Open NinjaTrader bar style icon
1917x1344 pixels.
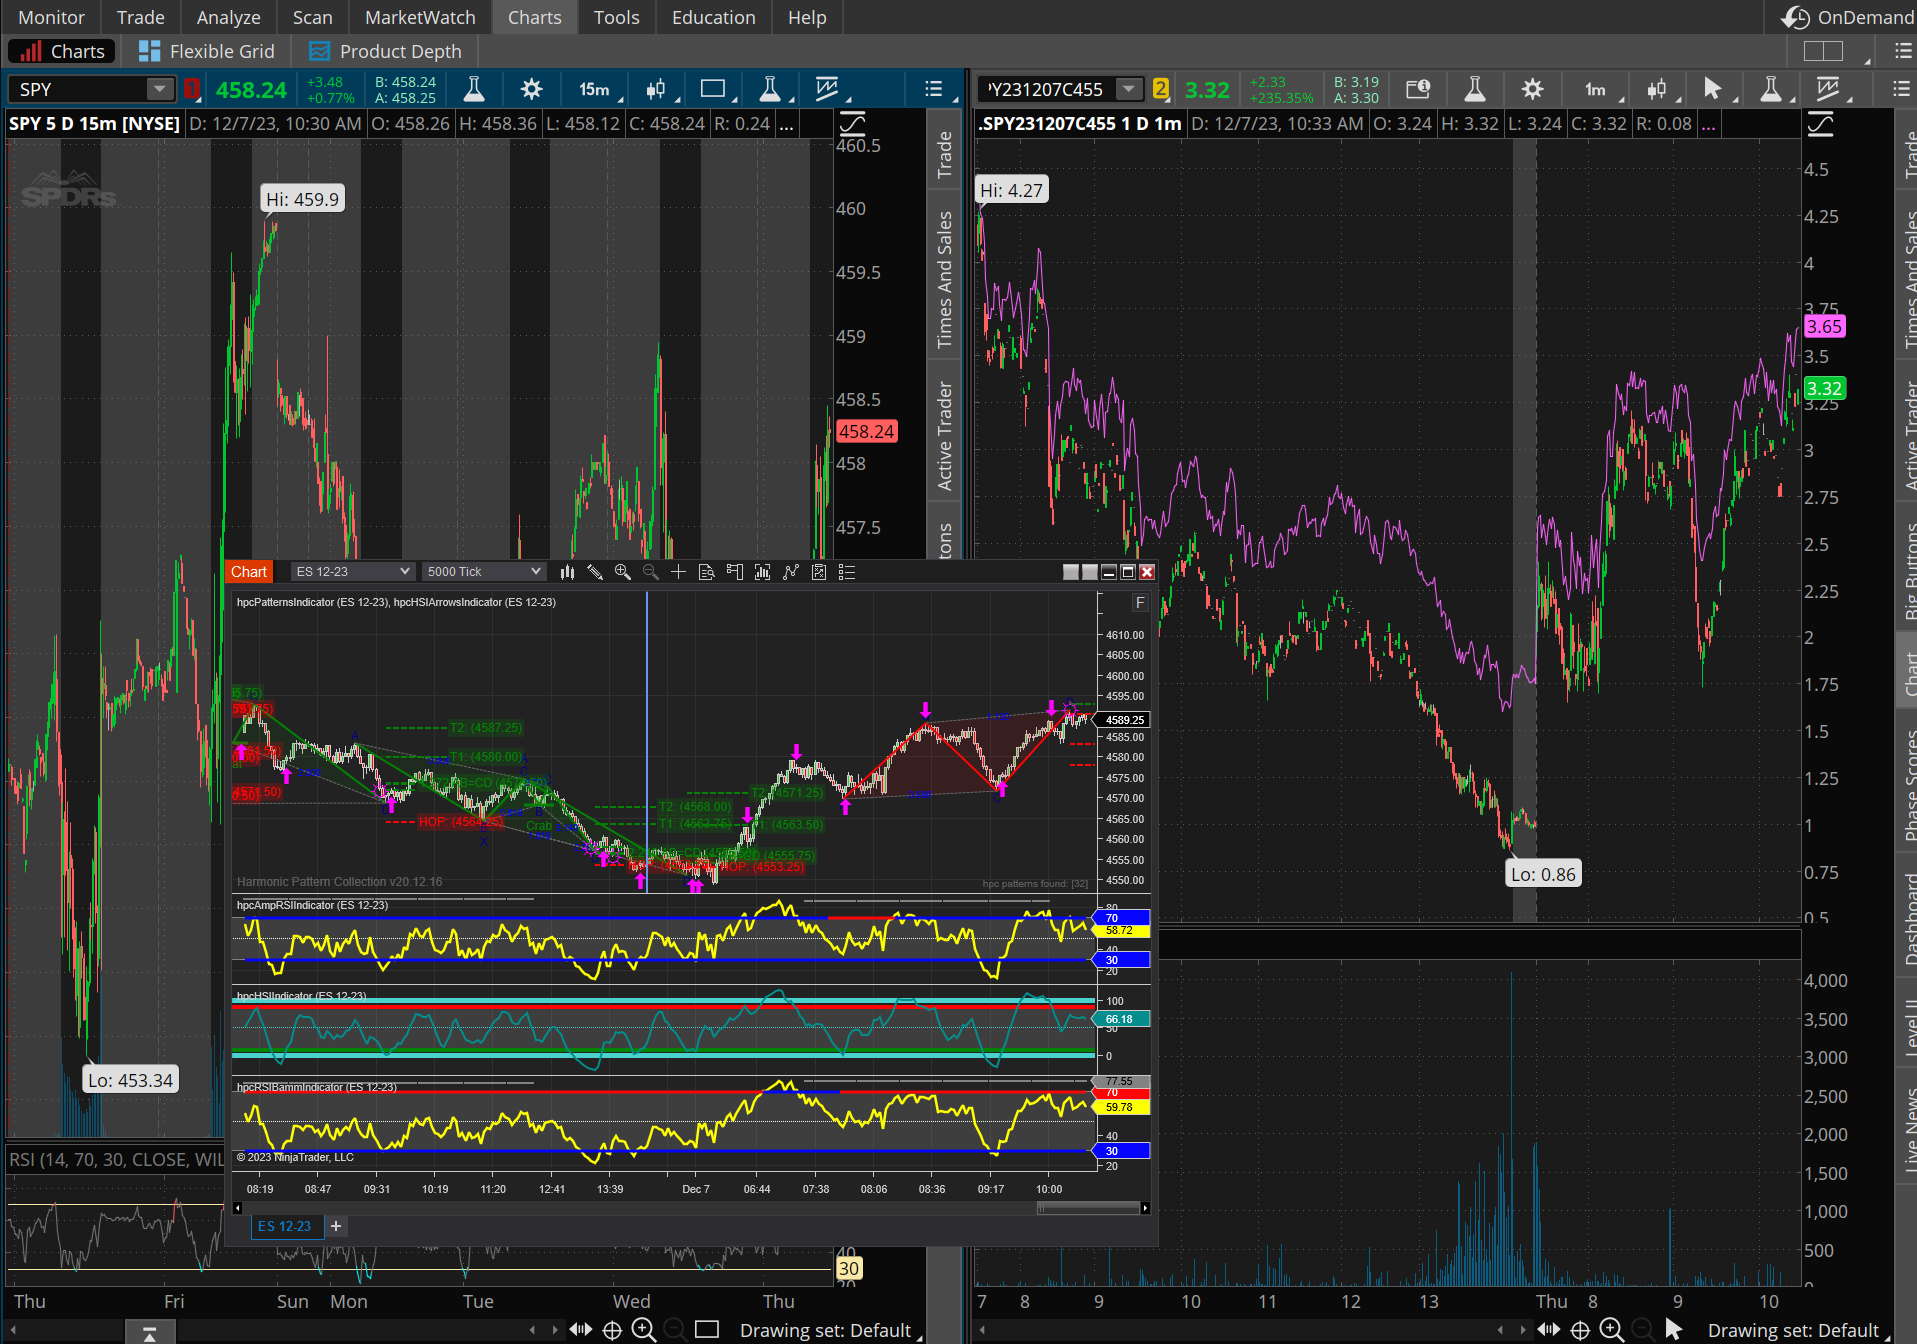(x=567, y=572)
